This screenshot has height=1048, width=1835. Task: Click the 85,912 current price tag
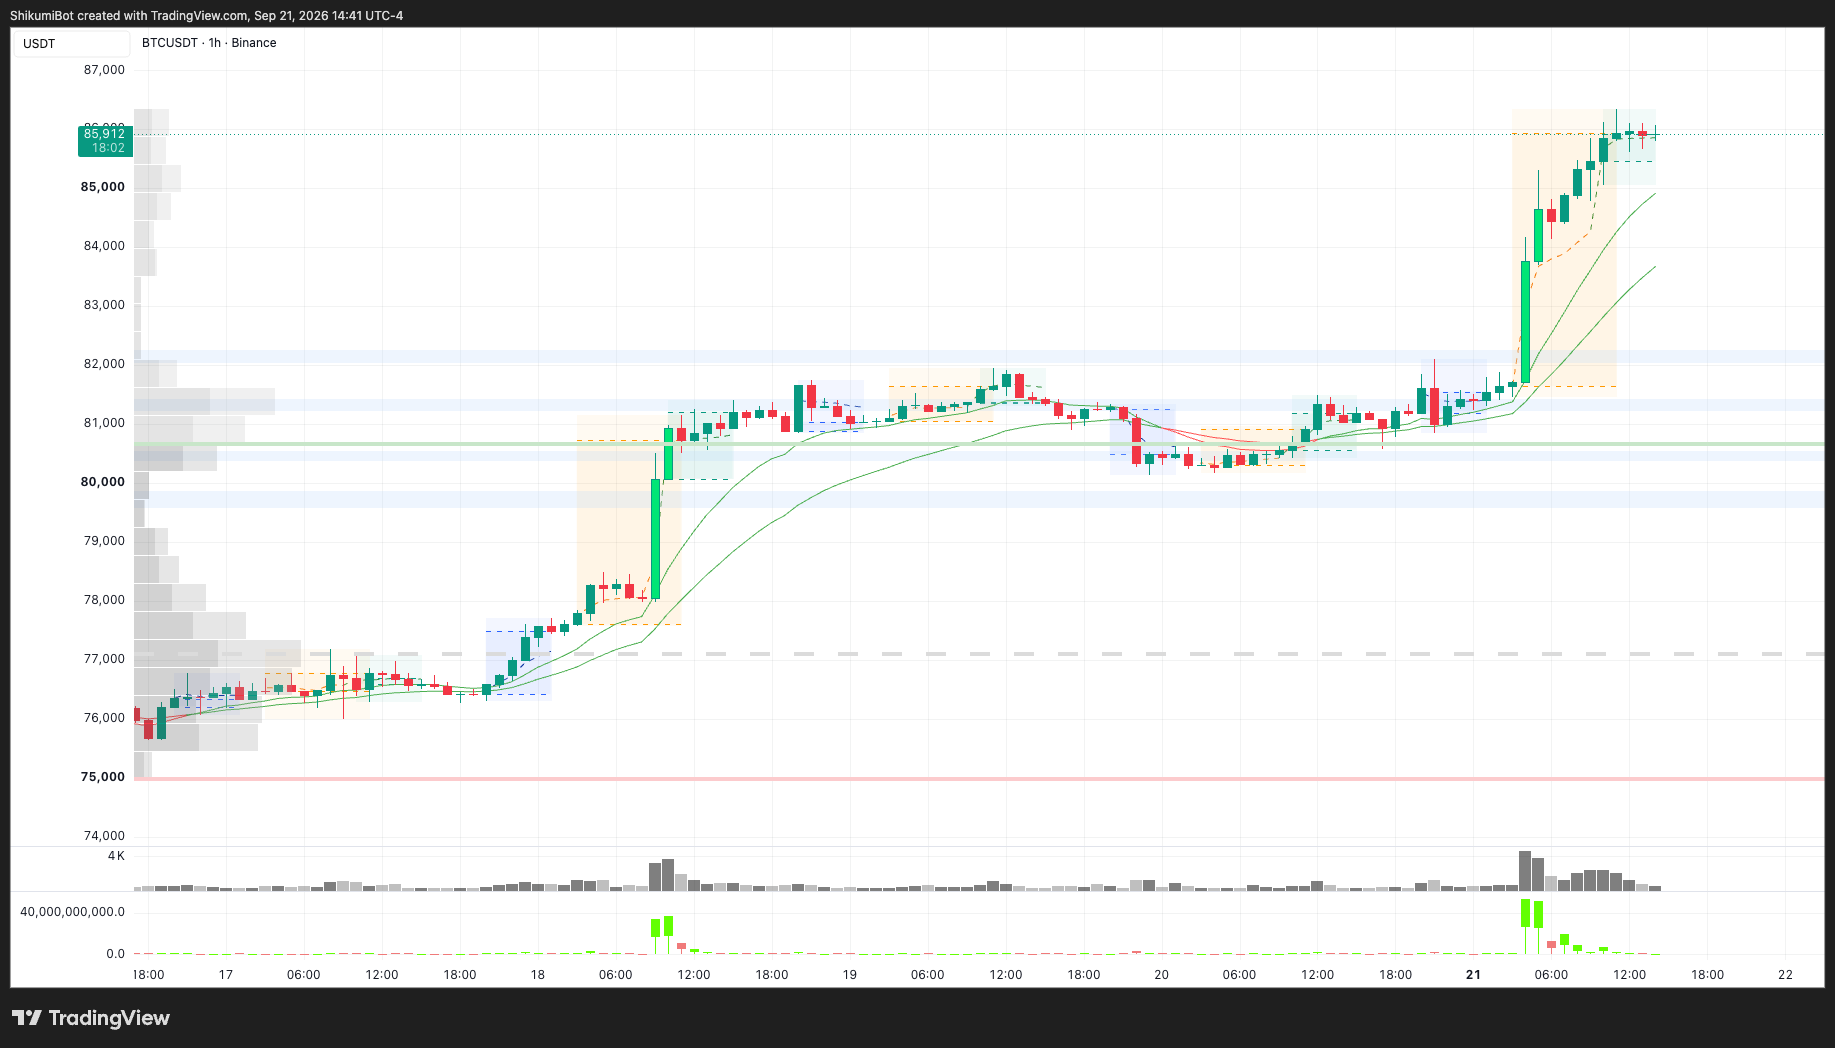tap(105, 141)
